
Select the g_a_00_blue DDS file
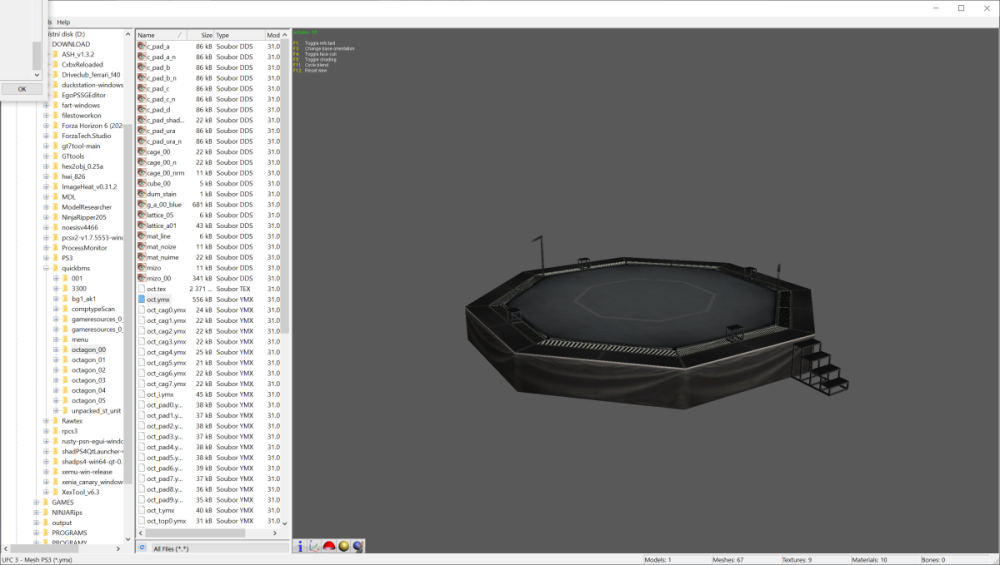click(x=164, y=204)
